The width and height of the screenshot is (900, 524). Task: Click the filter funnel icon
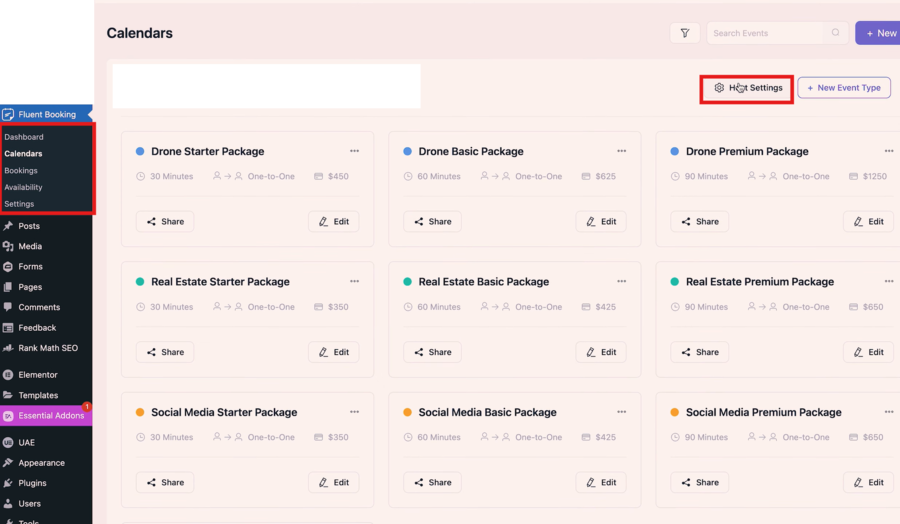(685, 33)
